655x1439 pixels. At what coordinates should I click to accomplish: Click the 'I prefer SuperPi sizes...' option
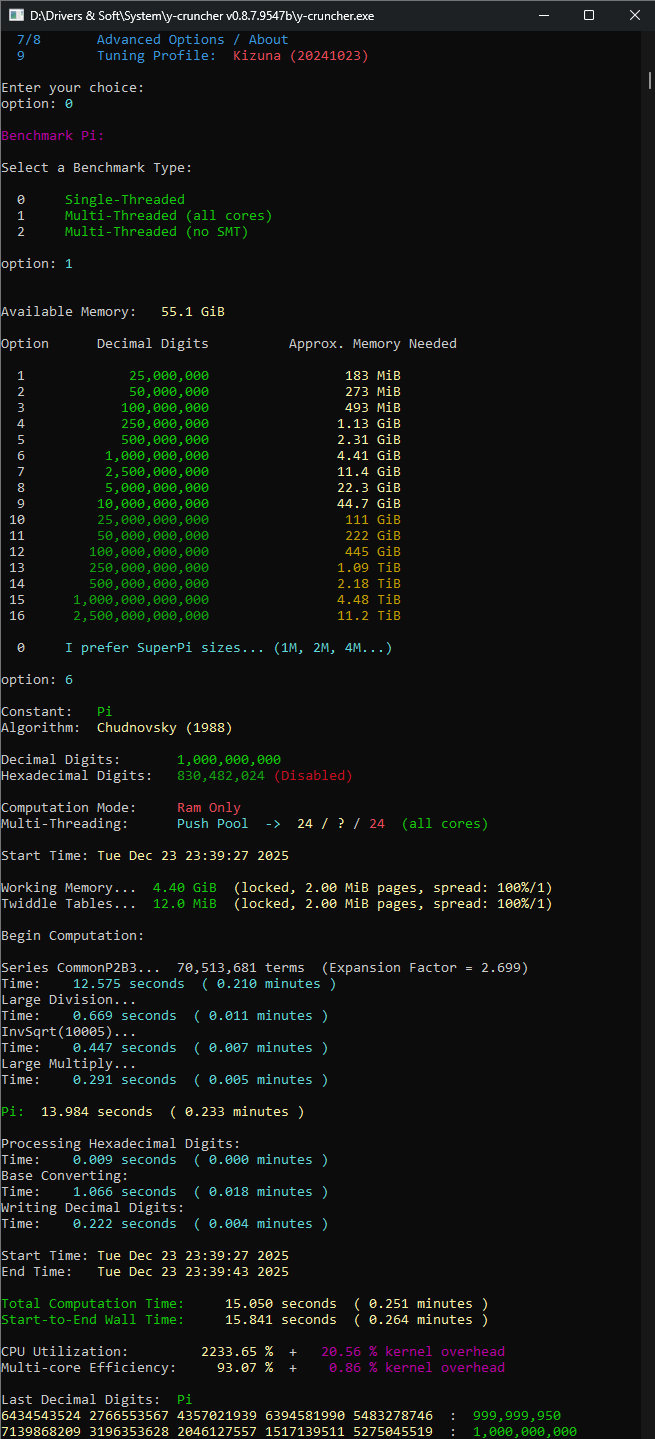point(228,648)
